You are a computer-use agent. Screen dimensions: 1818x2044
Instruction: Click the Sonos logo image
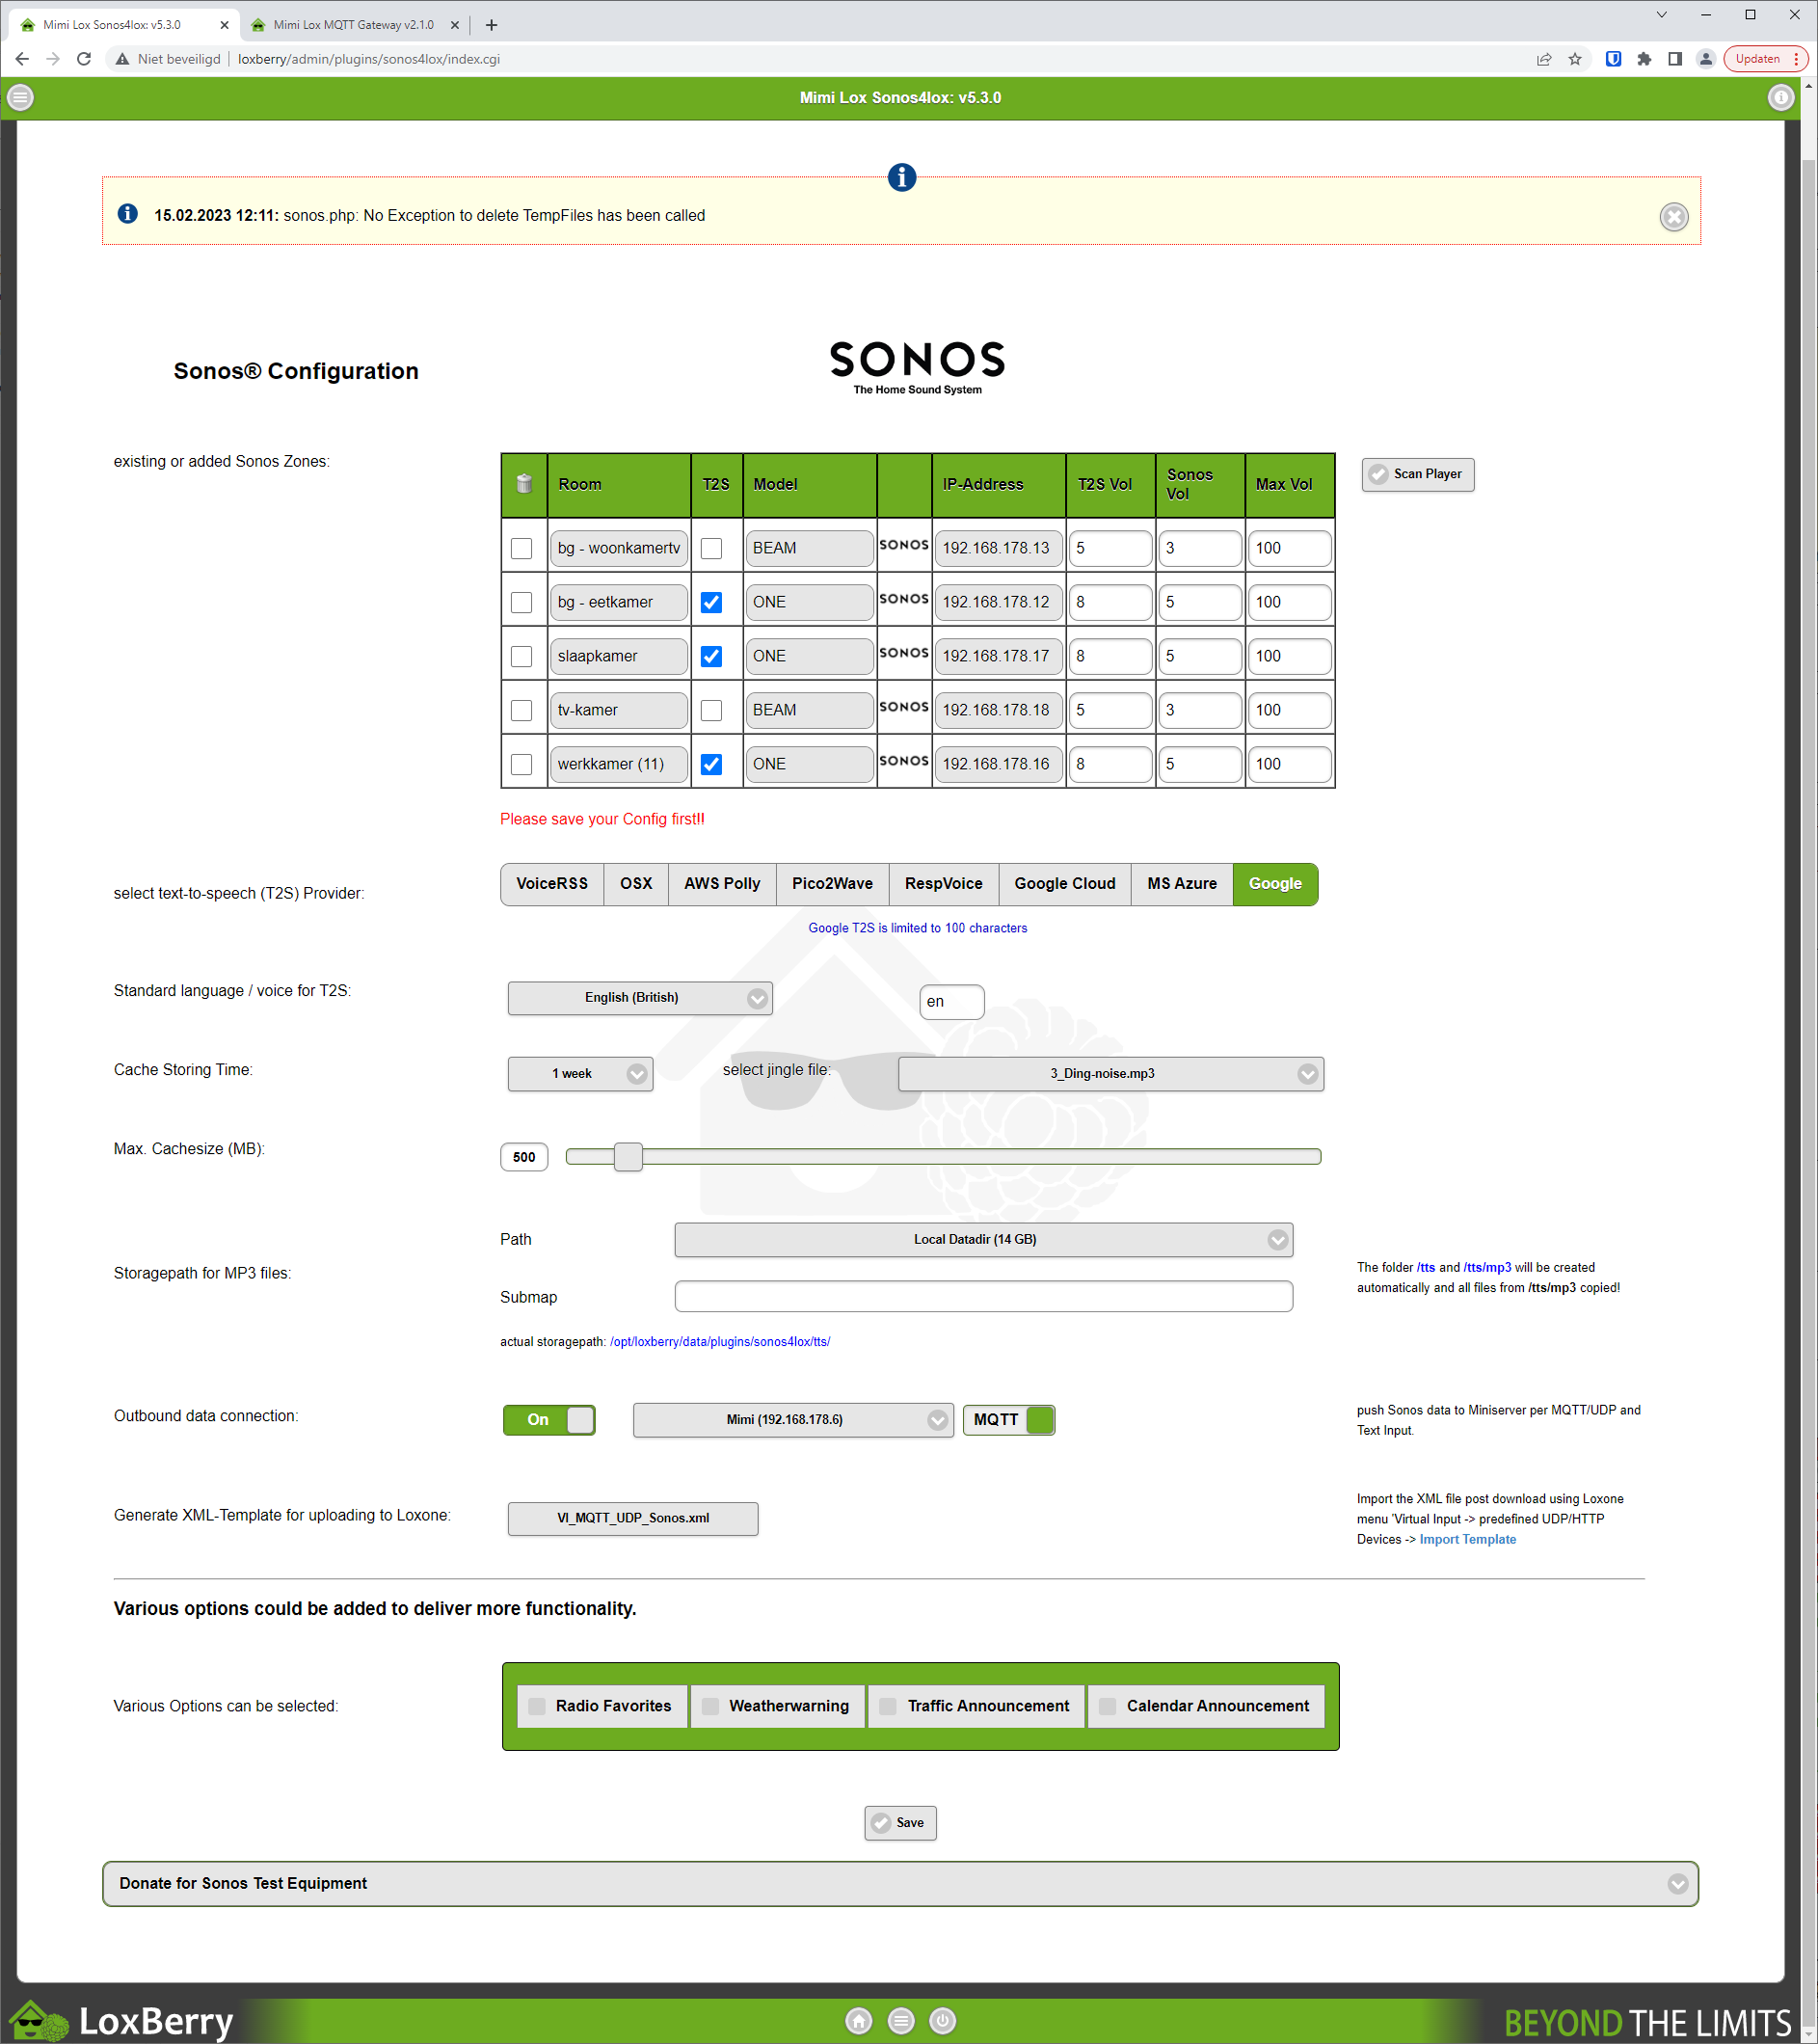pyautogui.click(x=917, y=367)
